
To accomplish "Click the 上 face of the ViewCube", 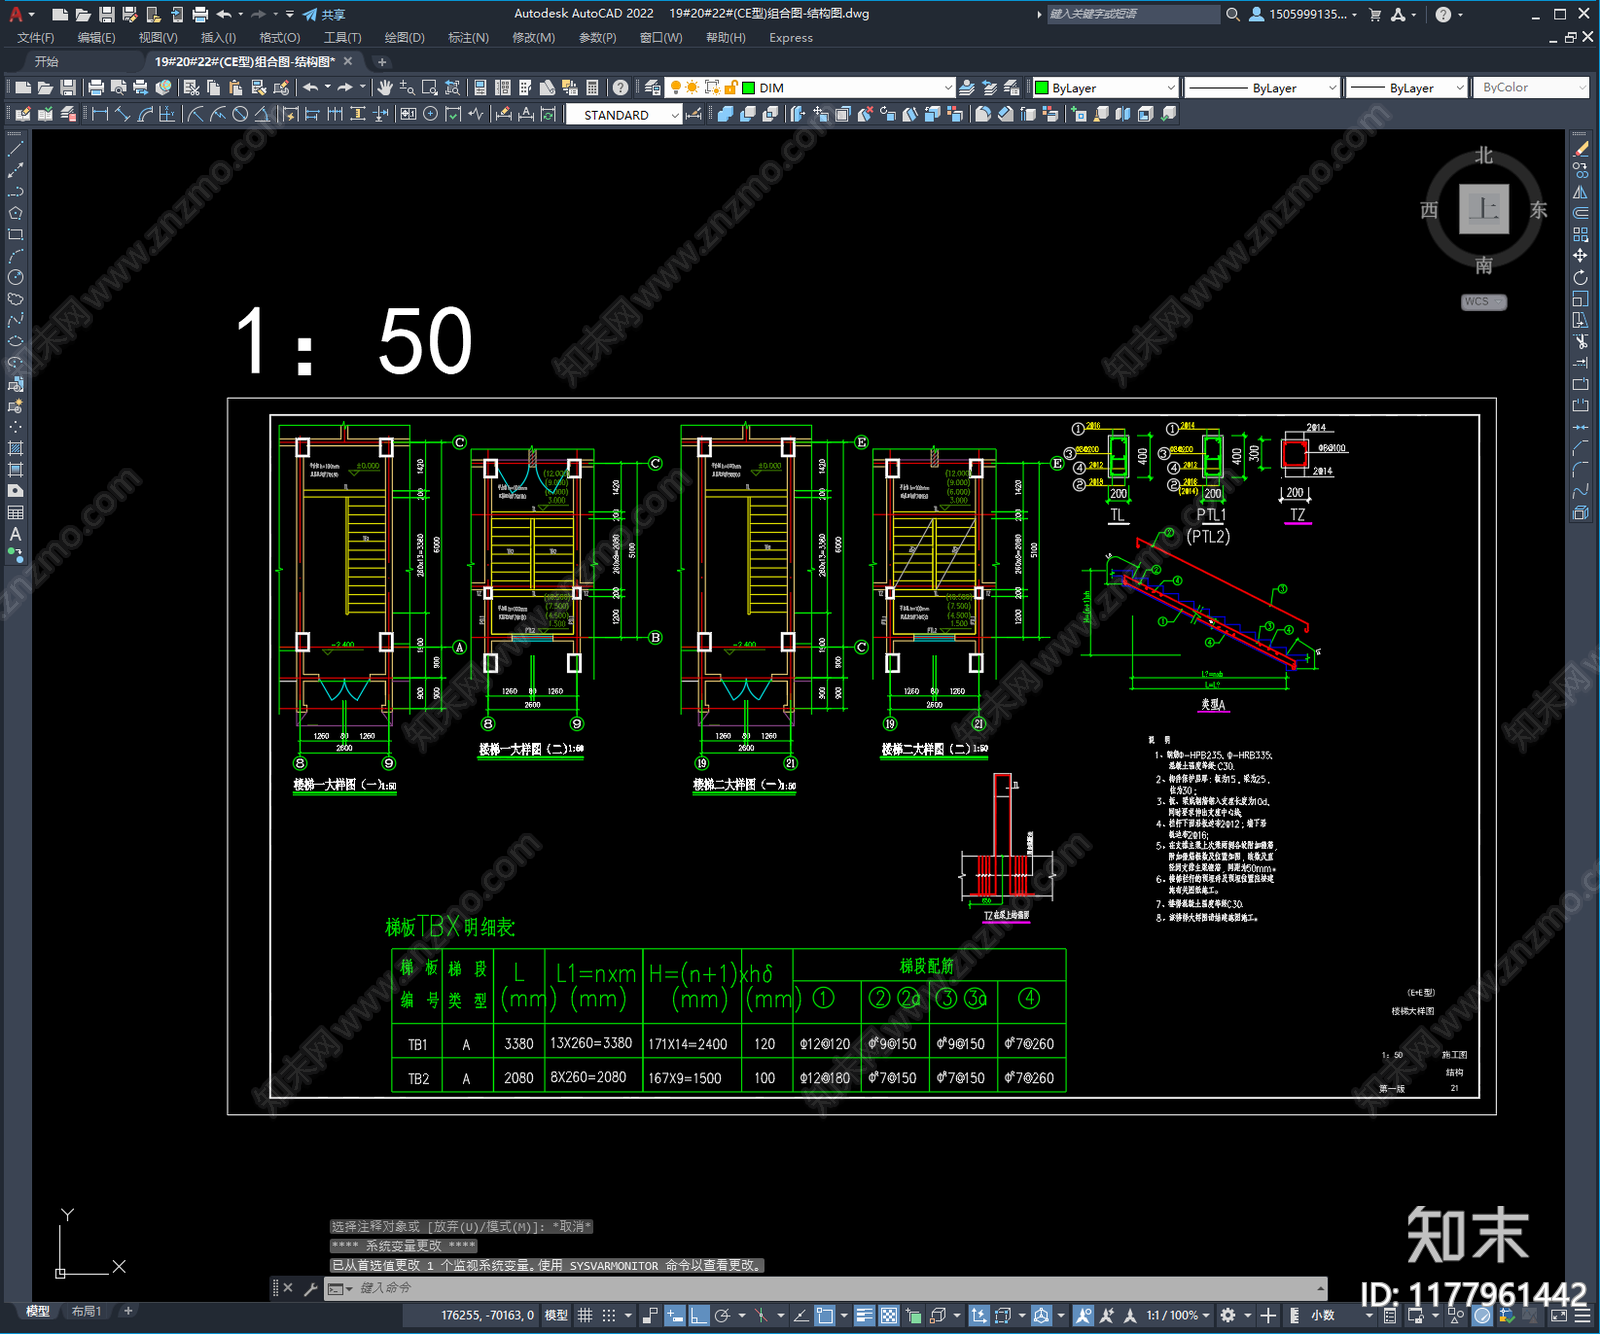I will point(1484,209).
